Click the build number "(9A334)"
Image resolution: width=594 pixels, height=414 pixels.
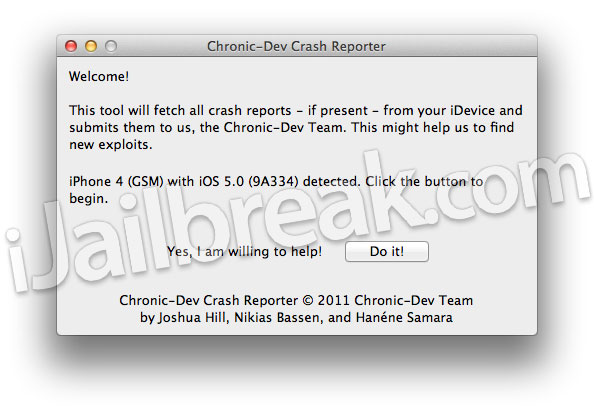(x=273, y=181)
